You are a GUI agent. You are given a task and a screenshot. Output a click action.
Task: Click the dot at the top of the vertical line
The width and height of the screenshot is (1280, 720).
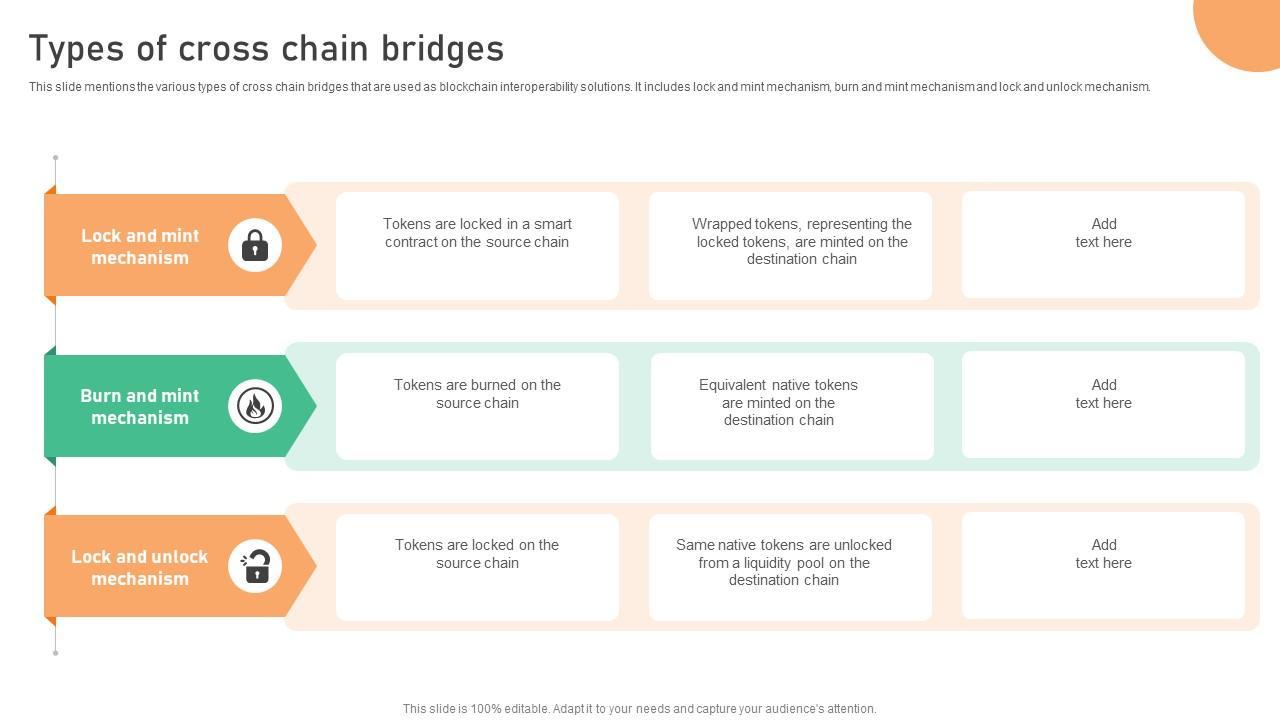55,158
